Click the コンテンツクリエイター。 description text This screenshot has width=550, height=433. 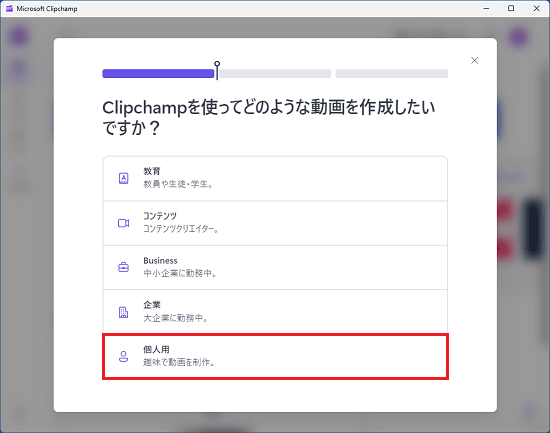pyautogui.click(x=181, y=229)
